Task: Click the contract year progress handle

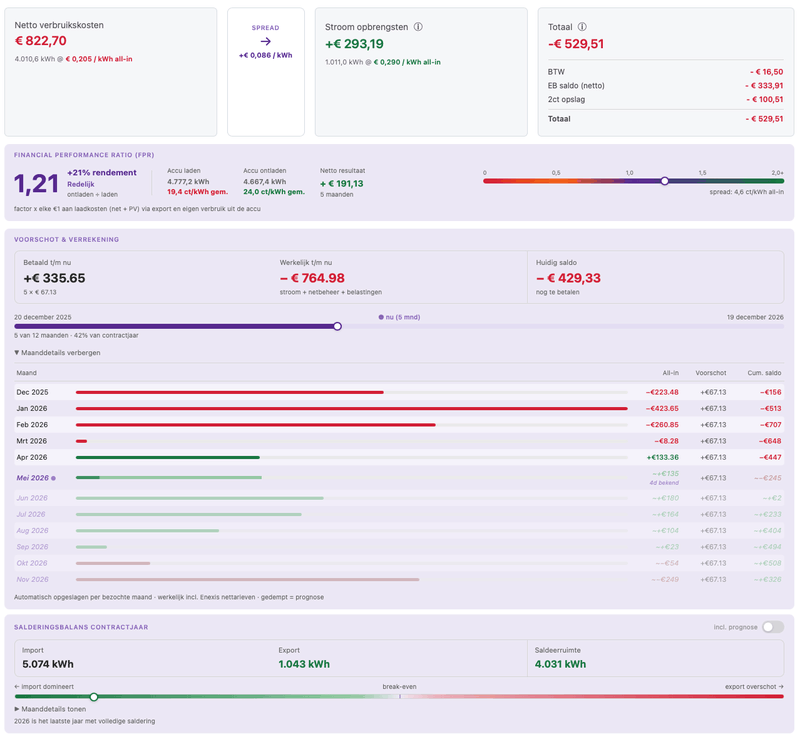Action: [x=337, y=326]
